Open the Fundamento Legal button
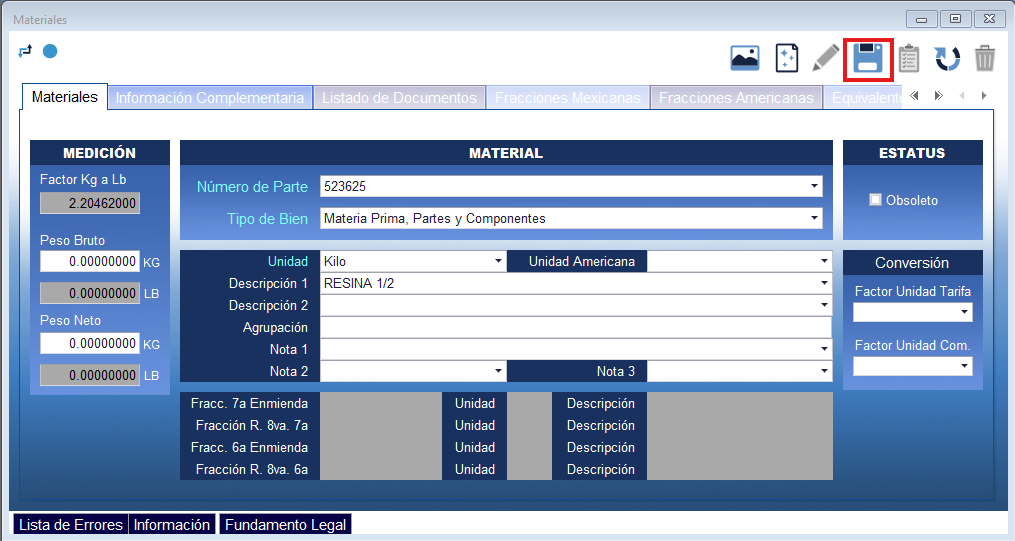 pyautogui.click(x=286, y=525)
